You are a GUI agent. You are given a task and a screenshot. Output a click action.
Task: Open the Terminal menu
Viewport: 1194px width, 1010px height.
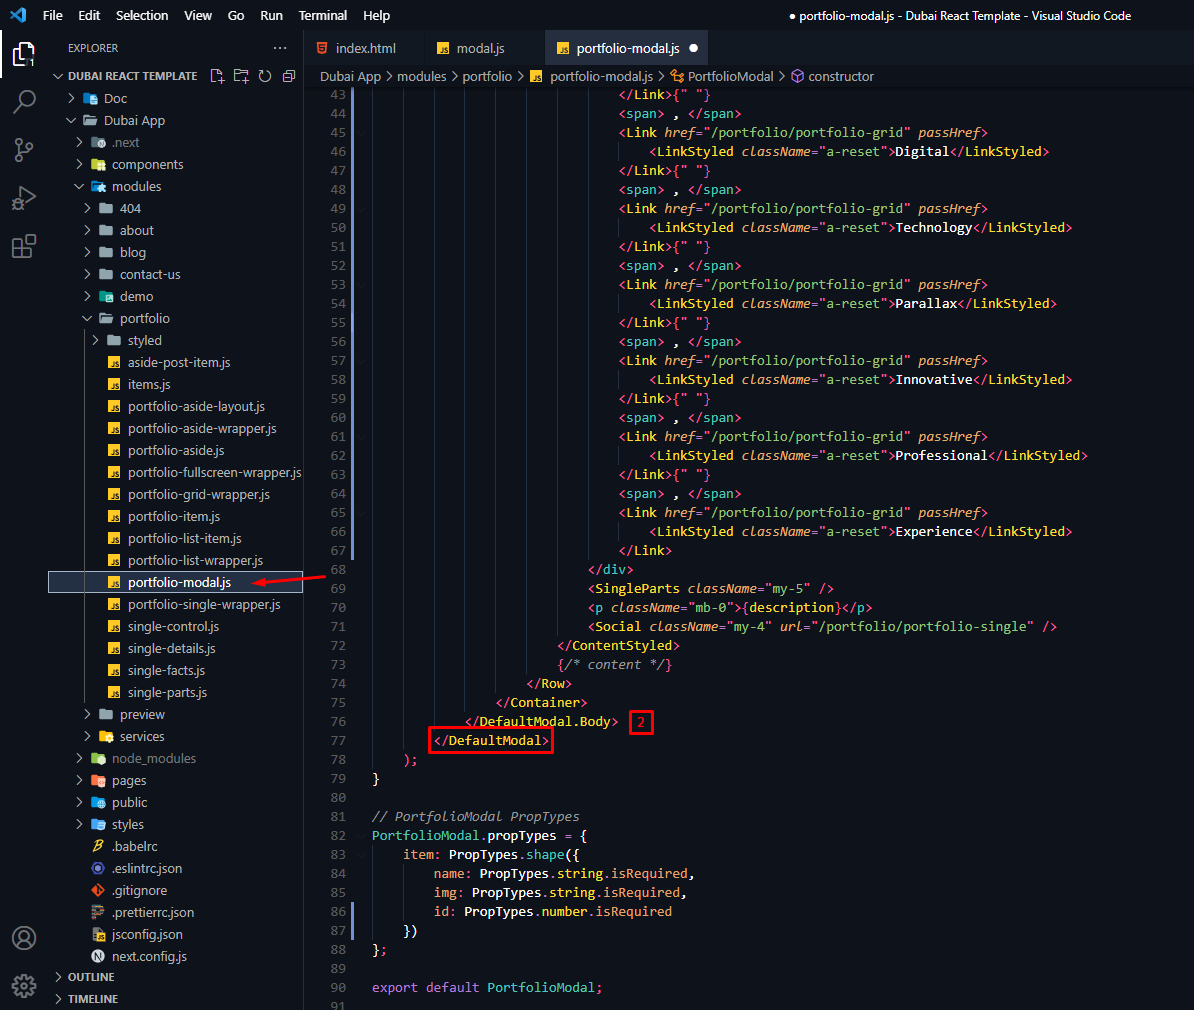tap(323, 15)
